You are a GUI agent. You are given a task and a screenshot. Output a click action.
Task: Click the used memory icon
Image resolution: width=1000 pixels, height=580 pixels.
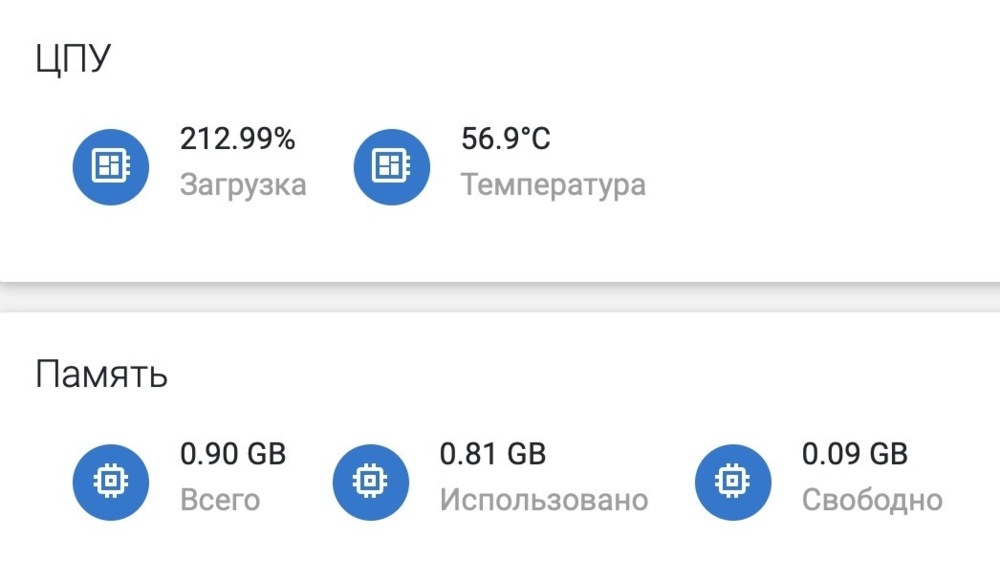point(371,482)
